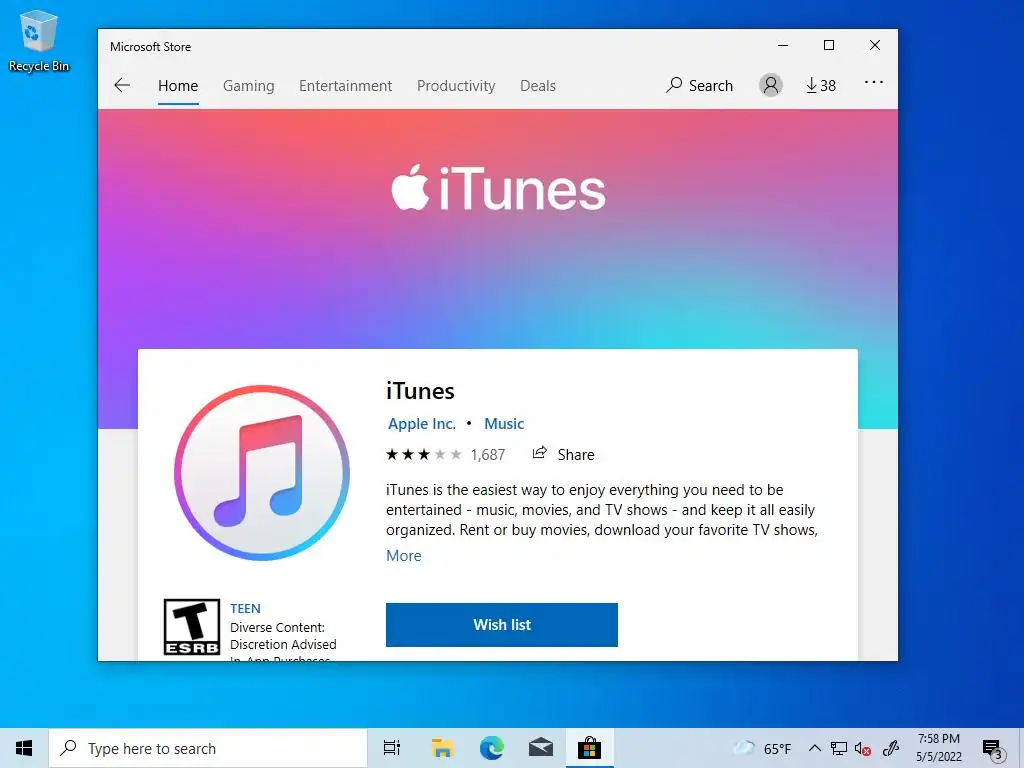Open the TEEN rating link

pyautogui.click(x=245, y=609)
